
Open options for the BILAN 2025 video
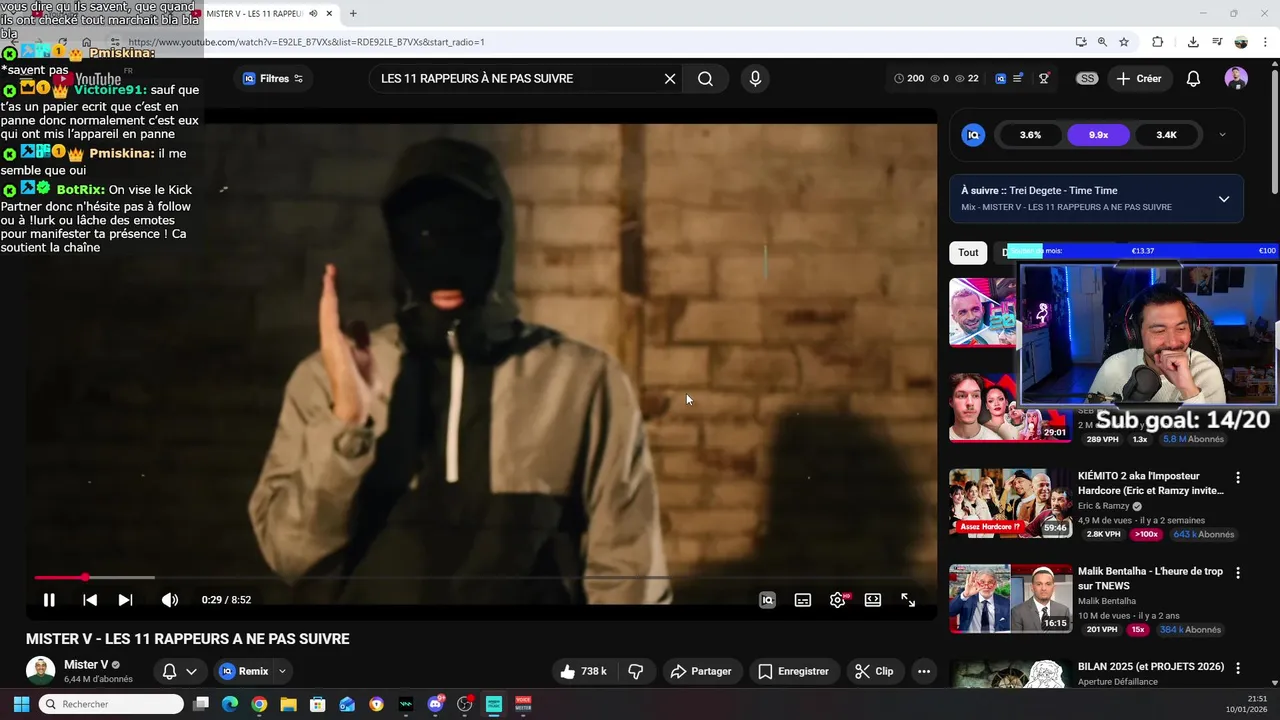(x=1238, y=668)
